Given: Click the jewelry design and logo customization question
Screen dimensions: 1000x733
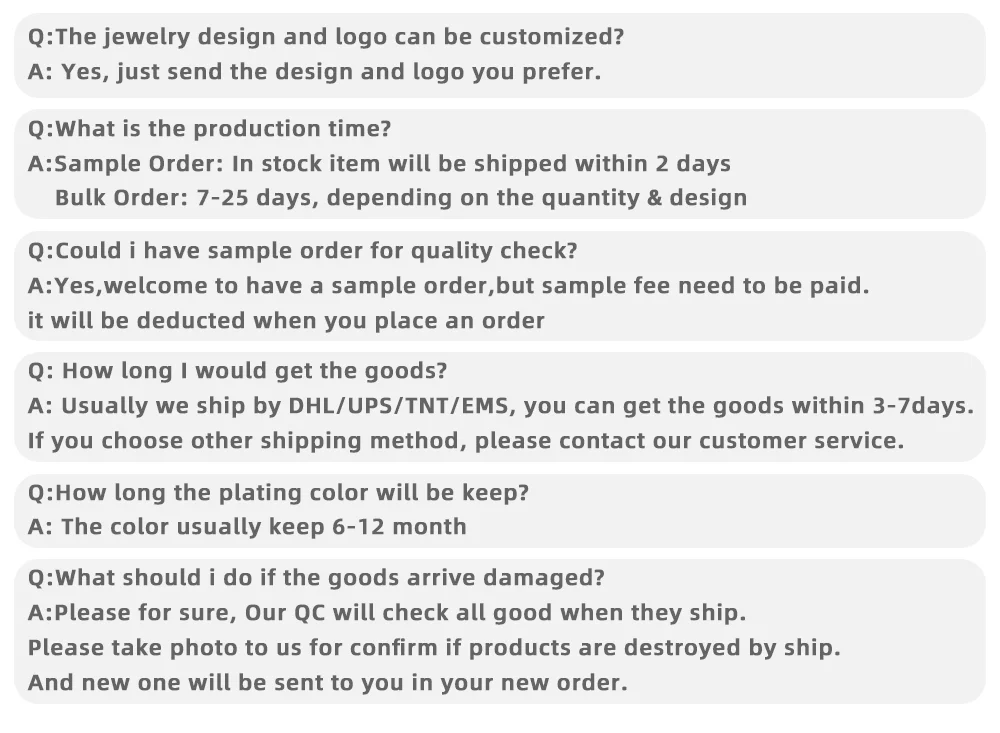Looking at the screenshot, I should click(x=326, y=37).
